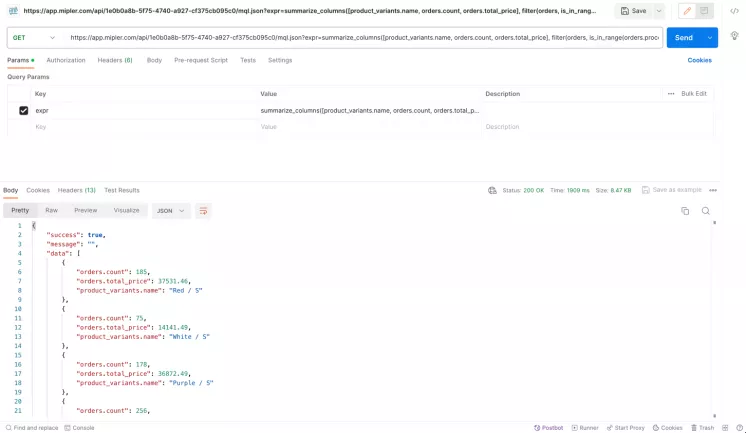Image resolution: width=746 pixels, height=433 pixels.
Task: Open the Save options dropdown arrow
Action: [x=659, y=10]
